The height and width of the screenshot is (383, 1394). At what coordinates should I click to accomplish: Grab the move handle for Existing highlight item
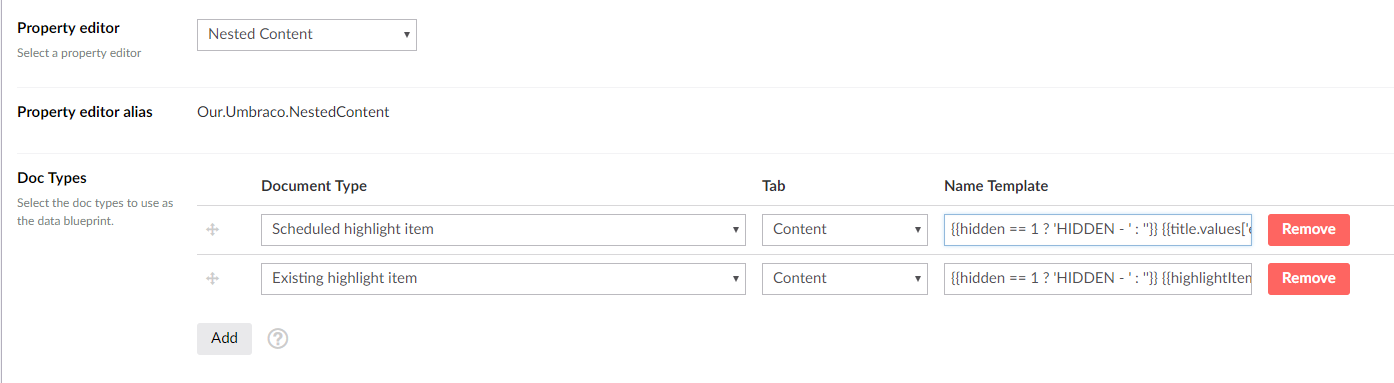(212, 279)
